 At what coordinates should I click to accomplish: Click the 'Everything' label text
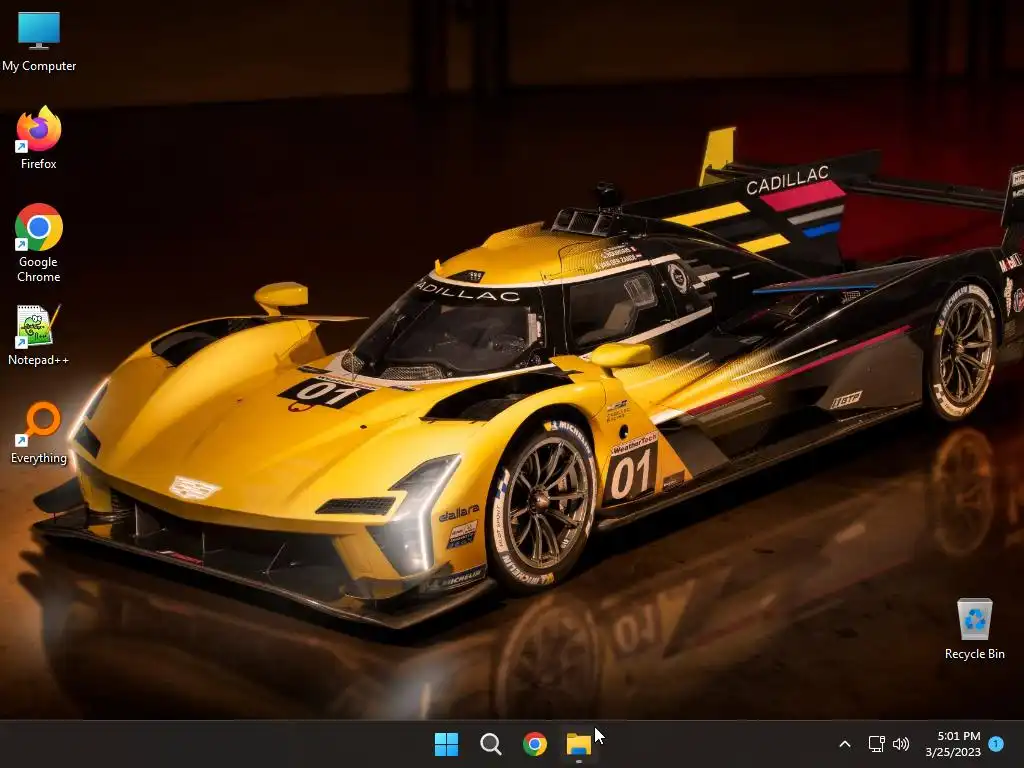(39, 458)
